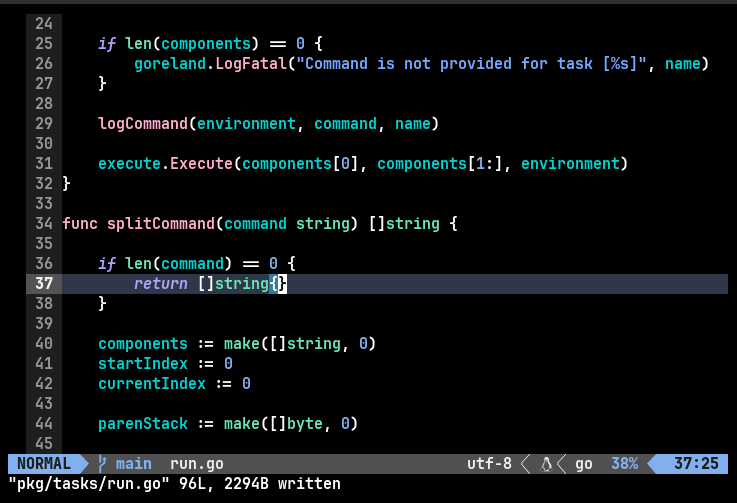
Task: Click the return keyword on line 37
Action: (x=160, y=284)
